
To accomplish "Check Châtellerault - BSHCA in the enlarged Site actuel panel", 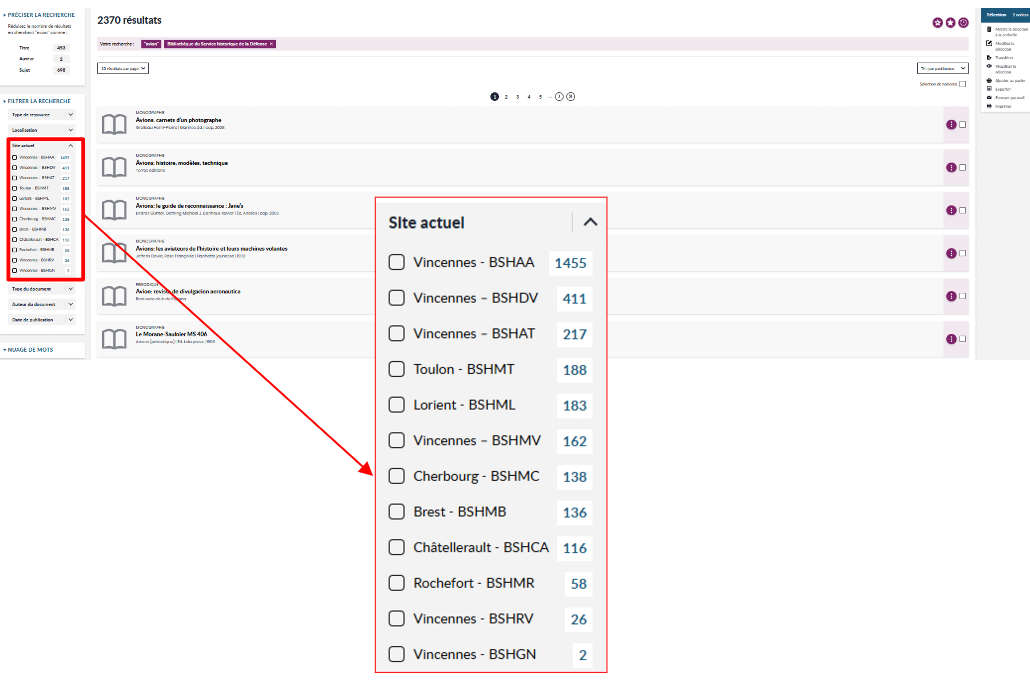I will [397, 547].
